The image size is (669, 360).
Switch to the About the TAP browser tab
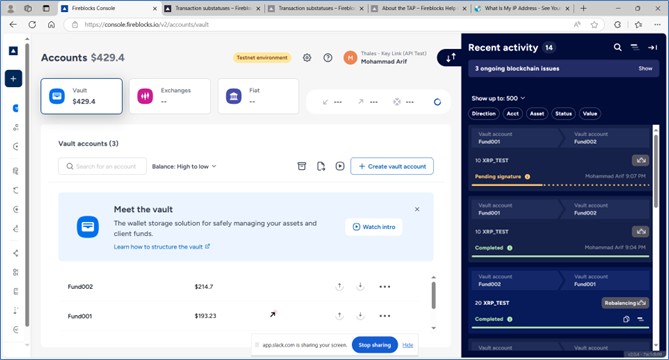click(418, 9)
